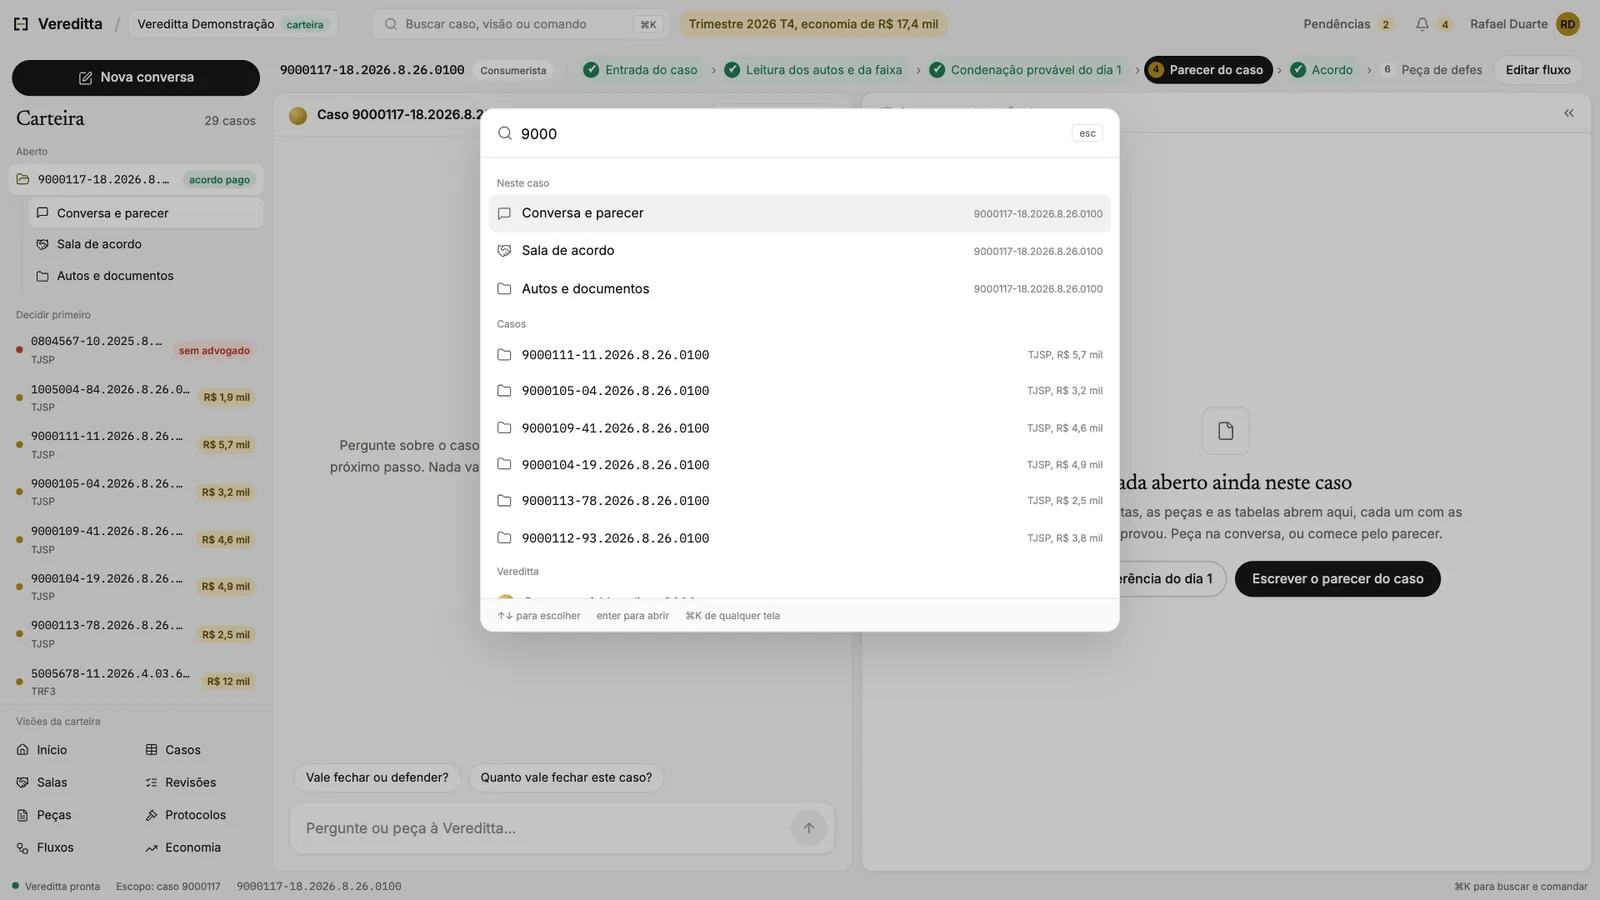This screenshot has height=900, width=1600.
Task: Click the Nova conversa button
Action: (136, 78)
